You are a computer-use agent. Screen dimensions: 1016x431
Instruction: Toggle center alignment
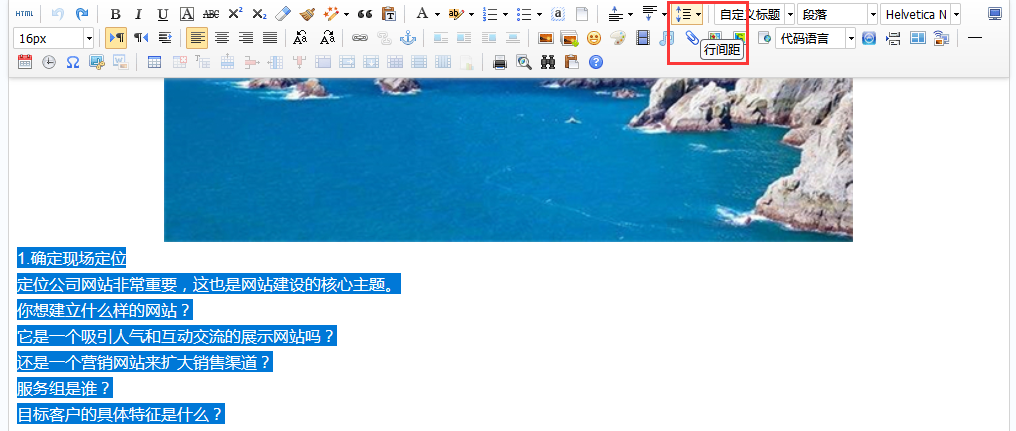[x=222, y=38]
